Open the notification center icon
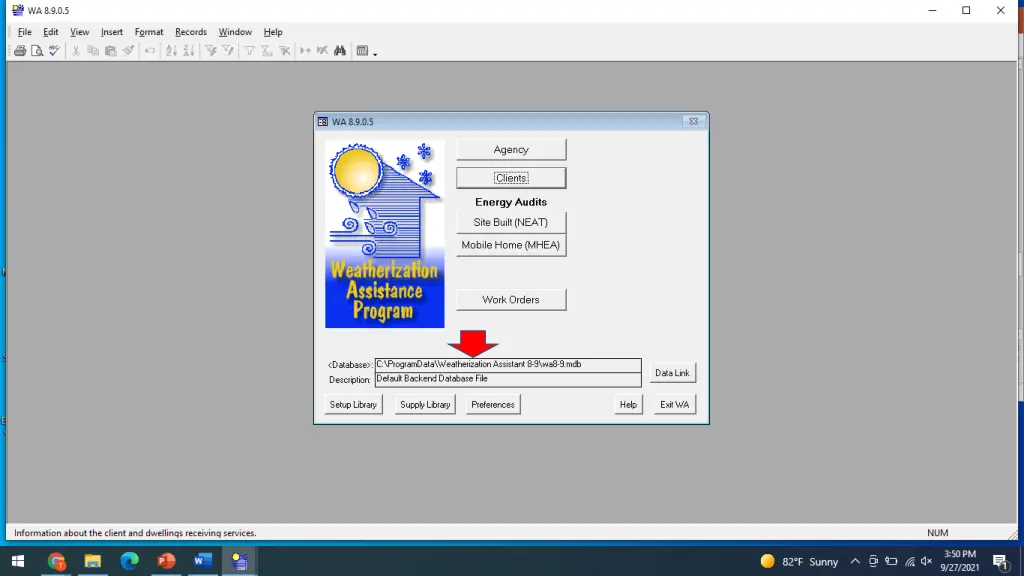Screen dimensions: 1024x576 [x=1000, y=561]
